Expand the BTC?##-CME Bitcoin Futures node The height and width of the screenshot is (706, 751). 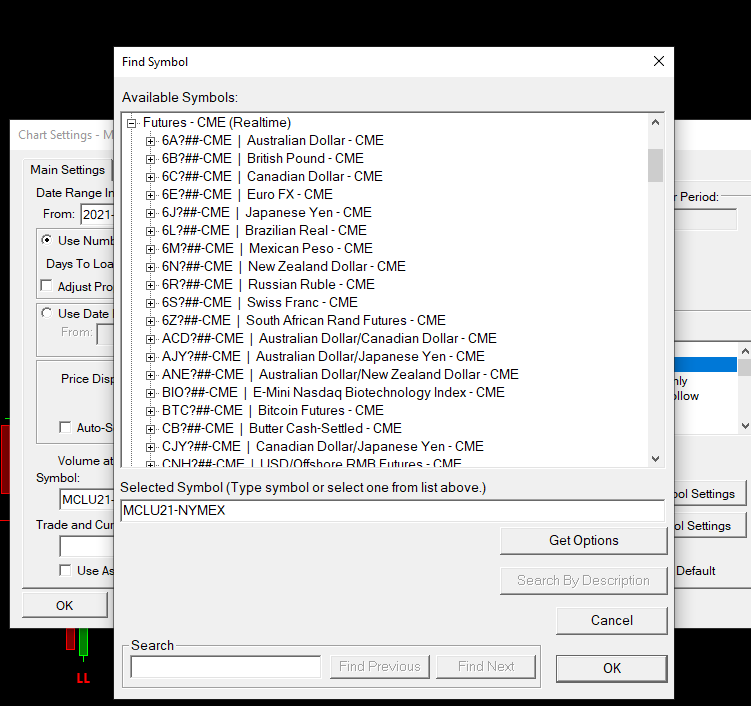coord(150,411)
